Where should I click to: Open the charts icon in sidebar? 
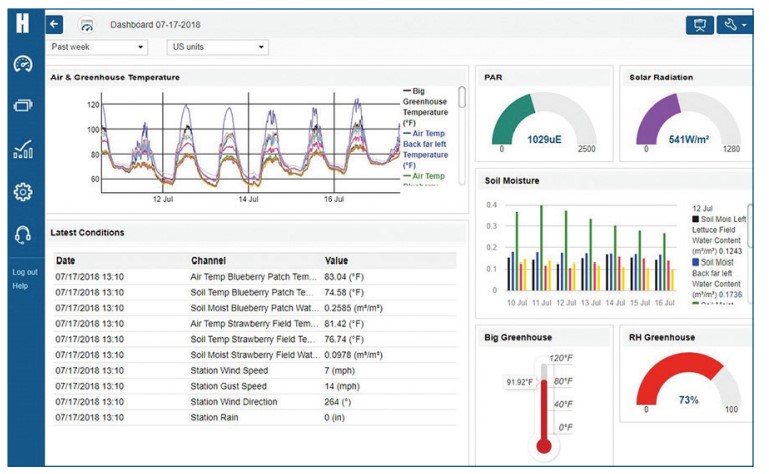pos(22,149)
